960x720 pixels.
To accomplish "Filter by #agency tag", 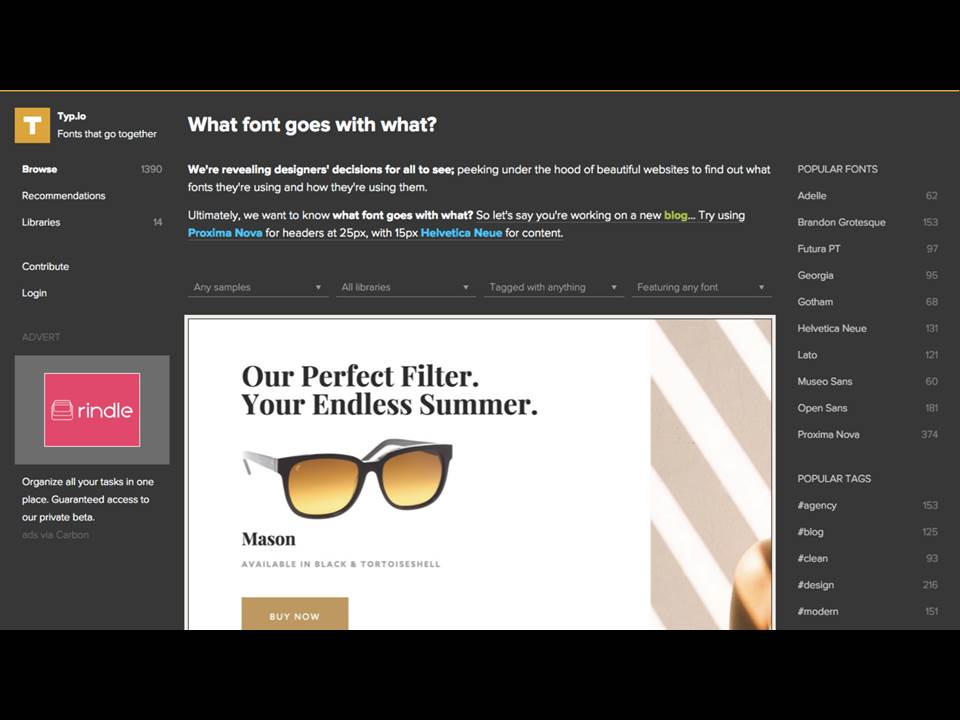I will tap(817, 506).
